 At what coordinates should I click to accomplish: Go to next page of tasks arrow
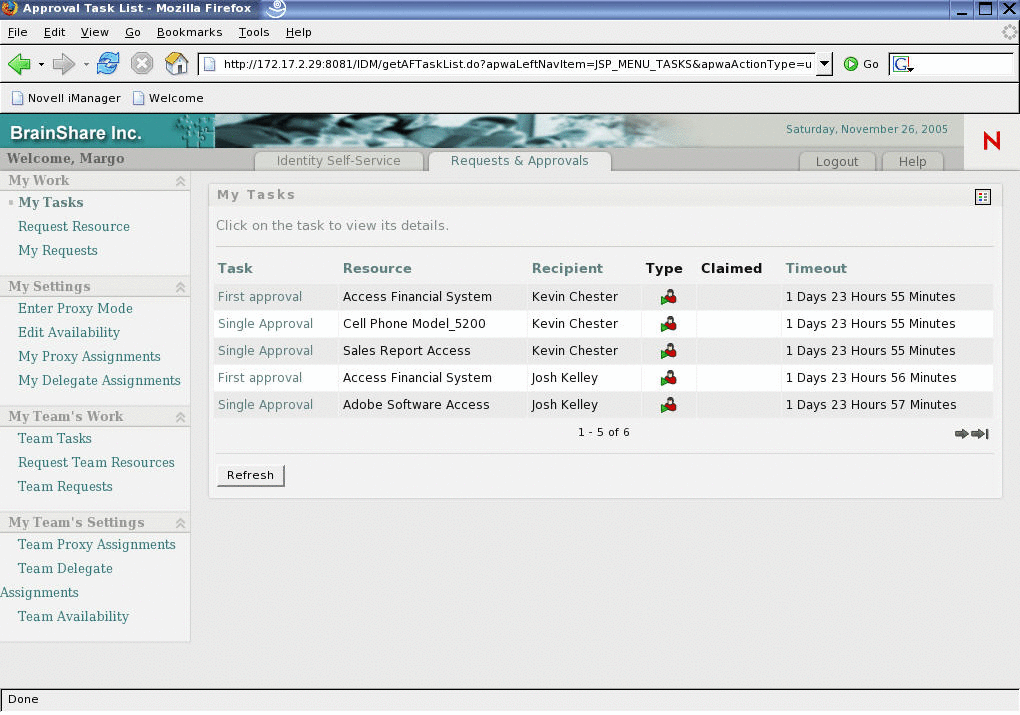(x=961, y=434)
